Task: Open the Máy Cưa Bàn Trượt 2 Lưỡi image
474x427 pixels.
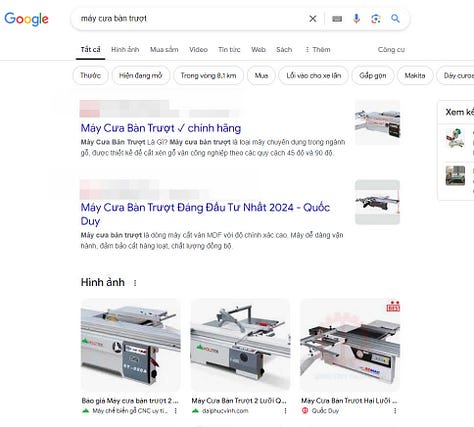Action: click(x=240, y=345)
